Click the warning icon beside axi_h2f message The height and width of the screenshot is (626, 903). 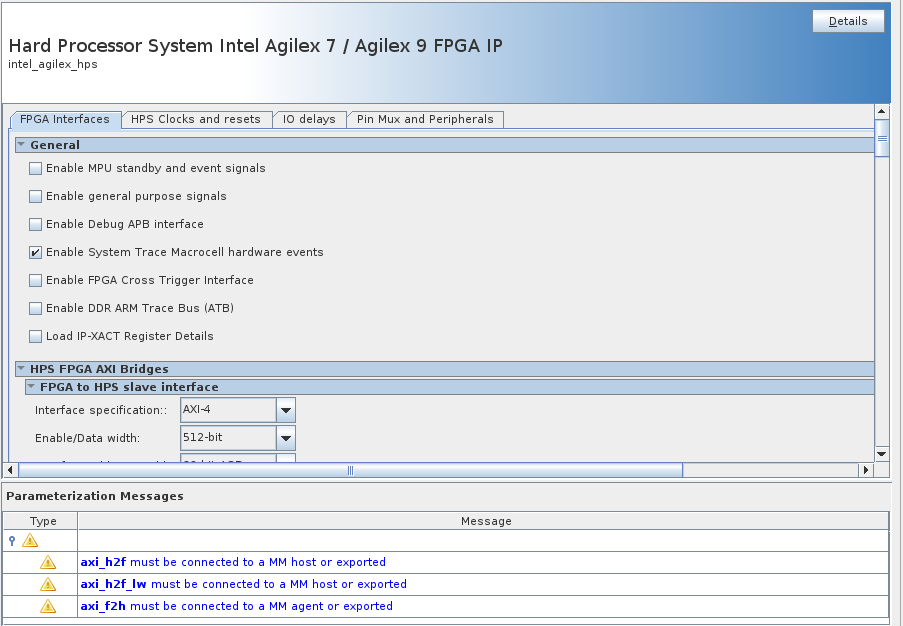[48, 563]
